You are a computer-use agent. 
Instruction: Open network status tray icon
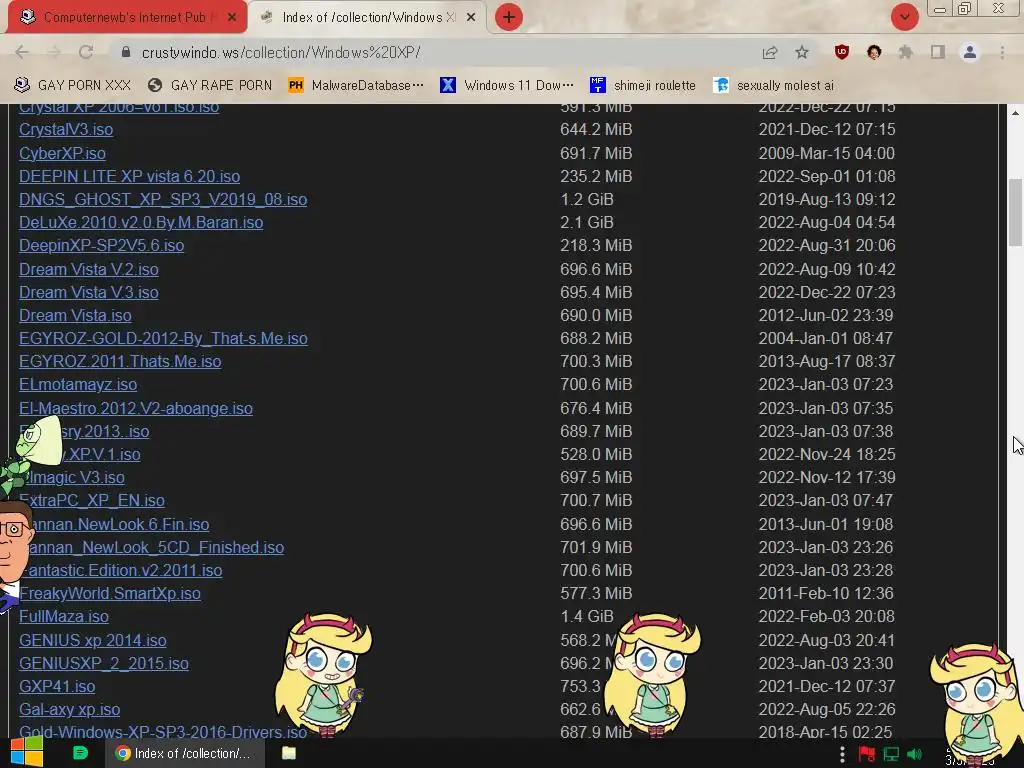click(x=891, y=754)
